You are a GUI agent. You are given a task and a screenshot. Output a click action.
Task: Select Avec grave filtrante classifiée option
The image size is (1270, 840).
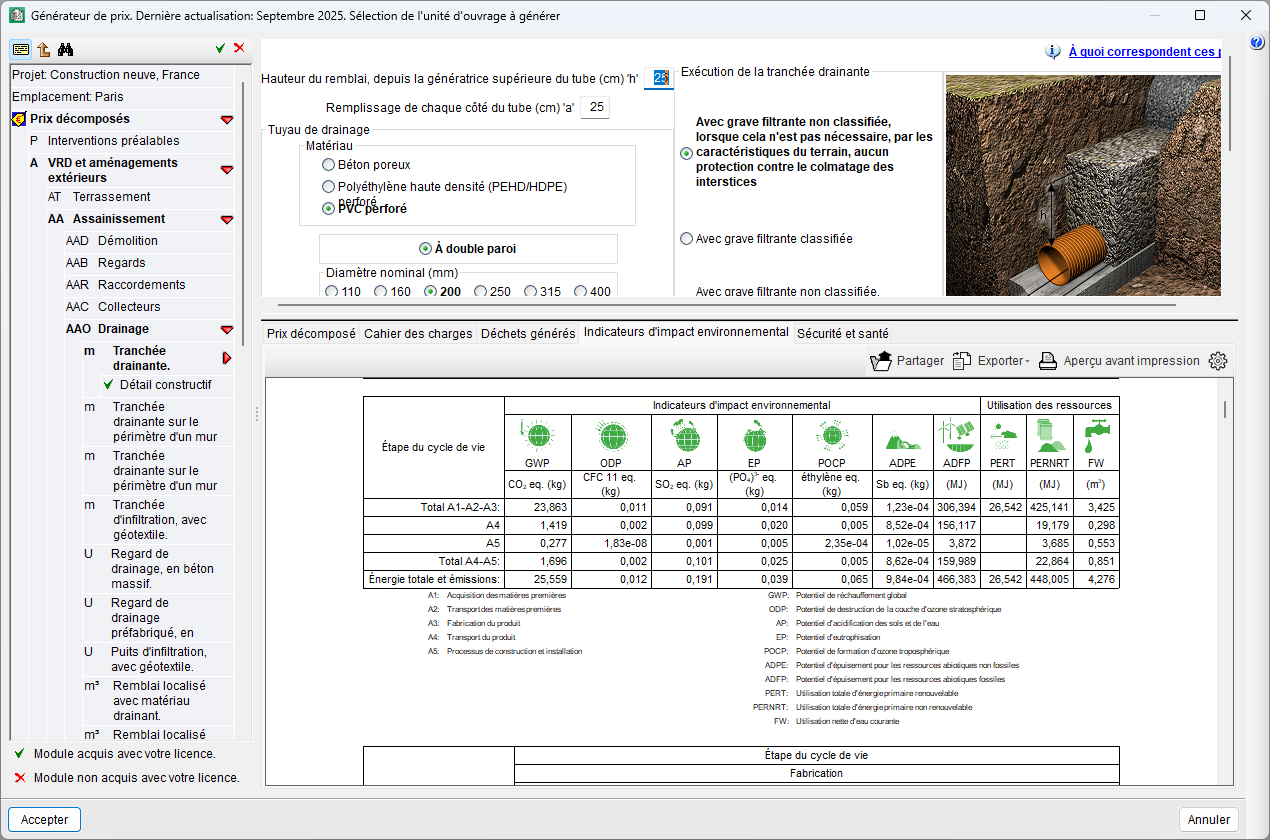tap(686, 239)
